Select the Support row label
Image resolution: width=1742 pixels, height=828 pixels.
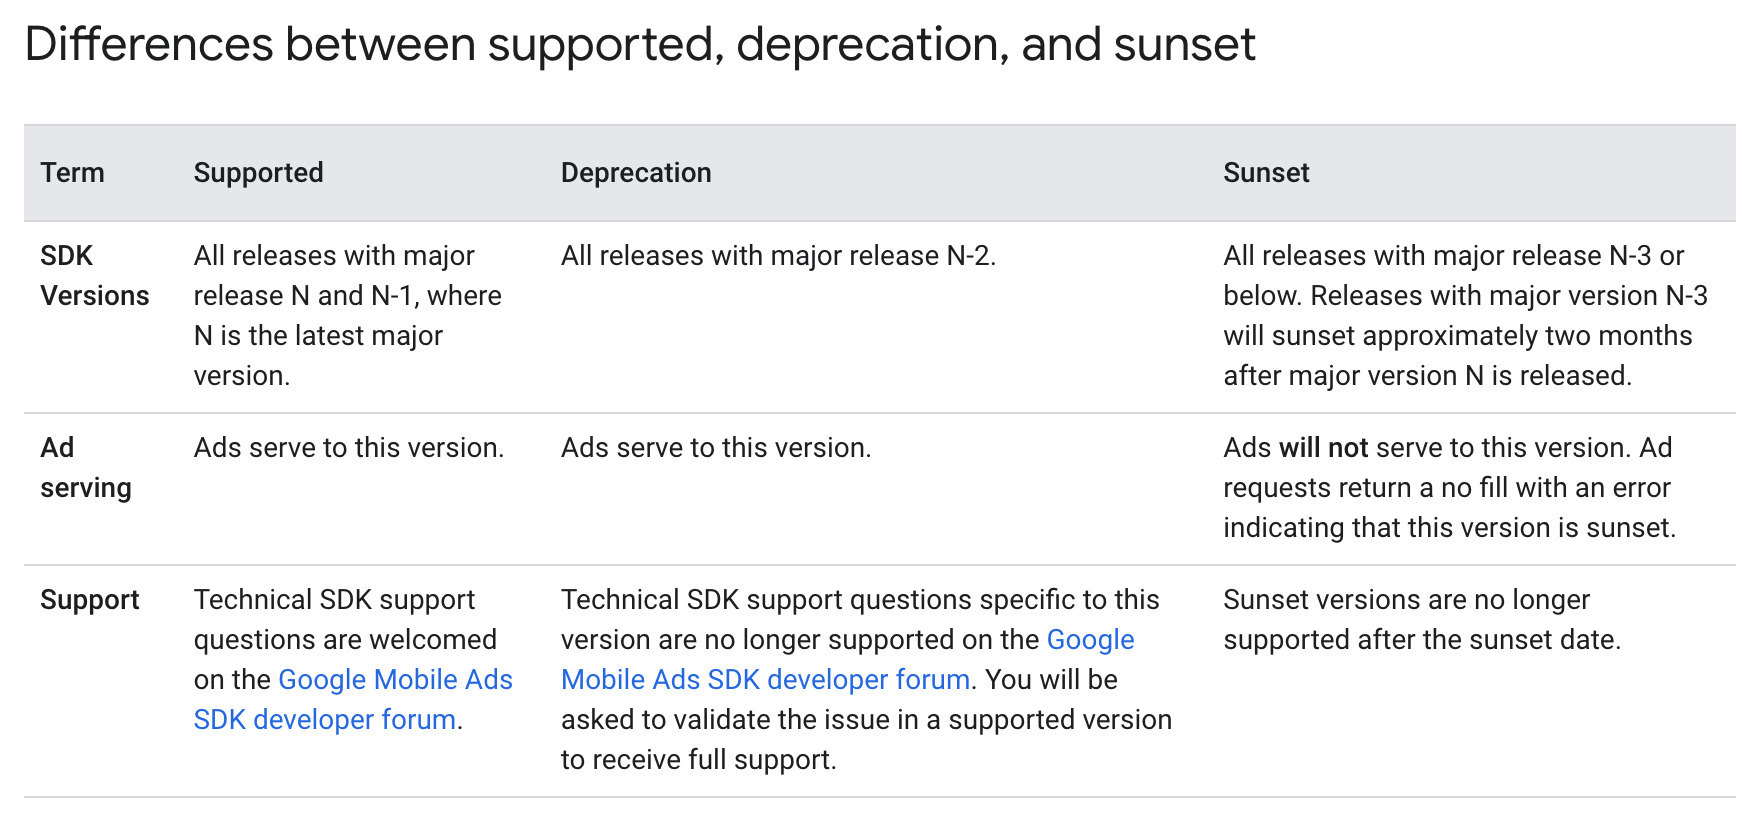click(x=90, y=600)
